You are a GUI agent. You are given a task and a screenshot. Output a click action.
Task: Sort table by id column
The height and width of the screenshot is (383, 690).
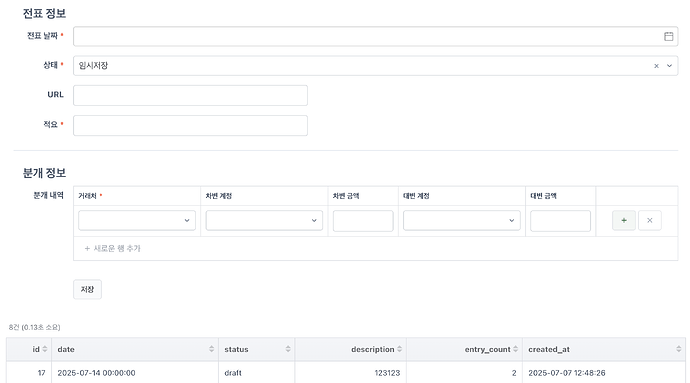click(44, 349)
